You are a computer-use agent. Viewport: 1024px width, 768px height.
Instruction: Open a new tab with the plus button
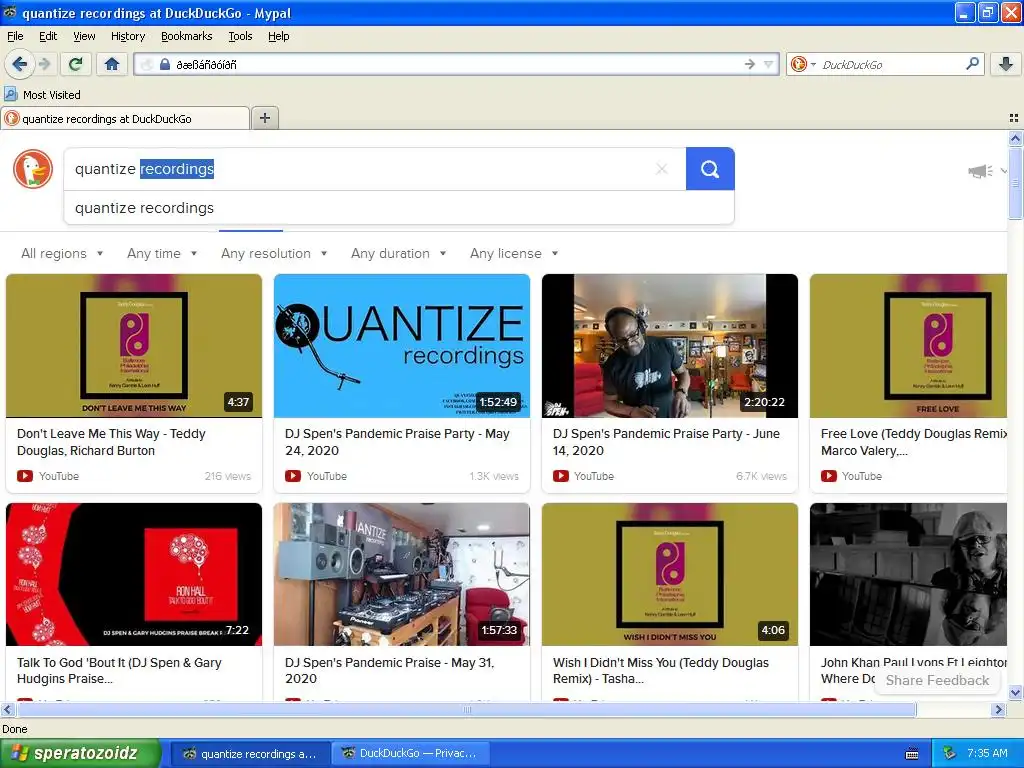264,118
